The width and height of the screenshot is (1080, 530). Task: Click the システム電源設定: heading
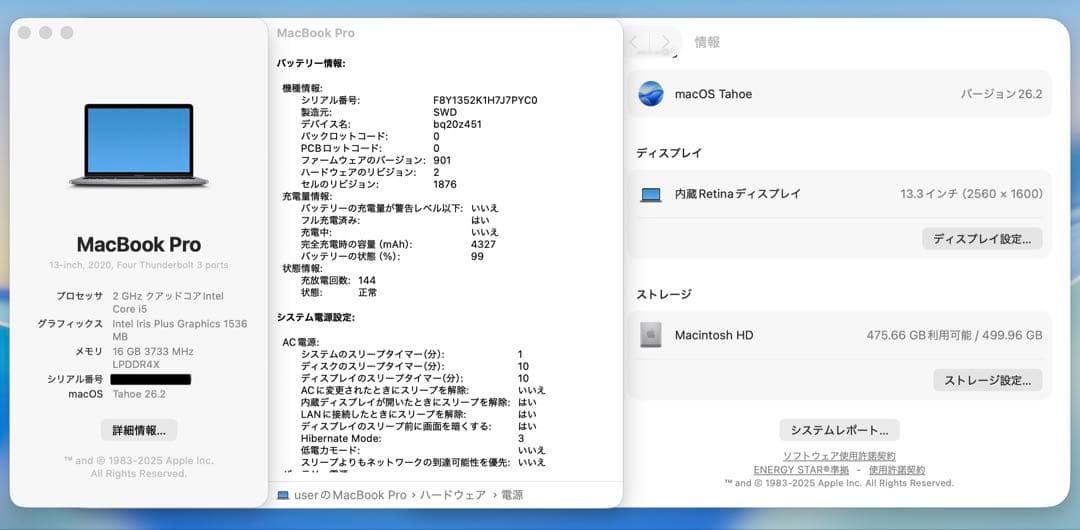click(x=316, y=318)
